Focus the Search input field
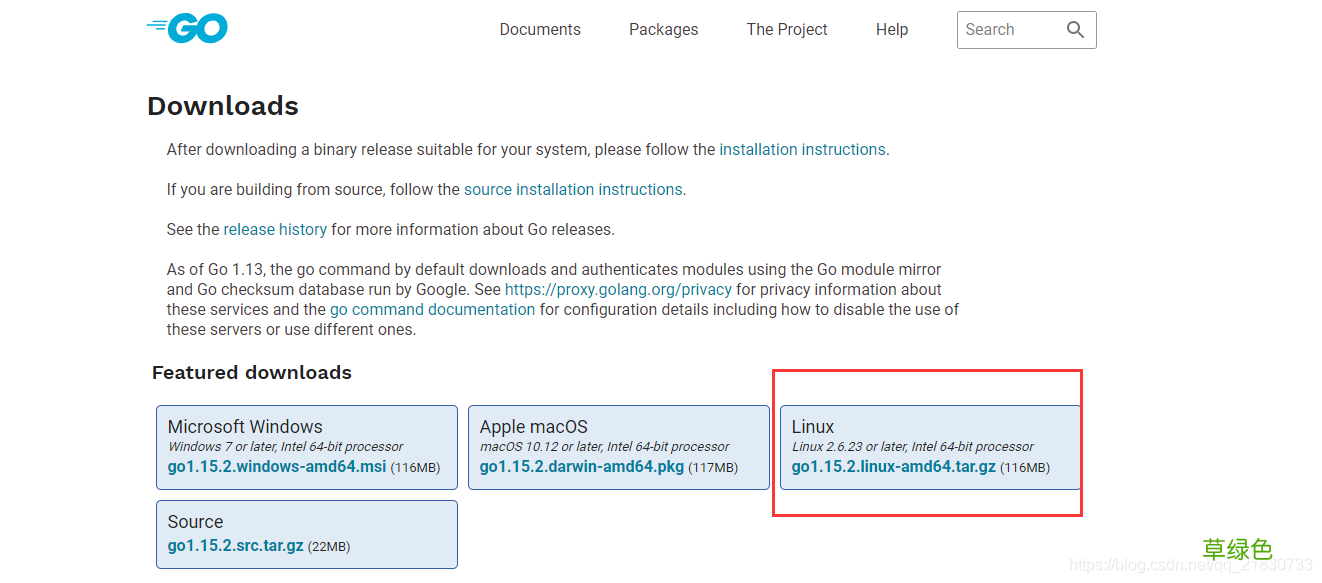Viewport: 1322px width, 583px height. coord(1005,30)
